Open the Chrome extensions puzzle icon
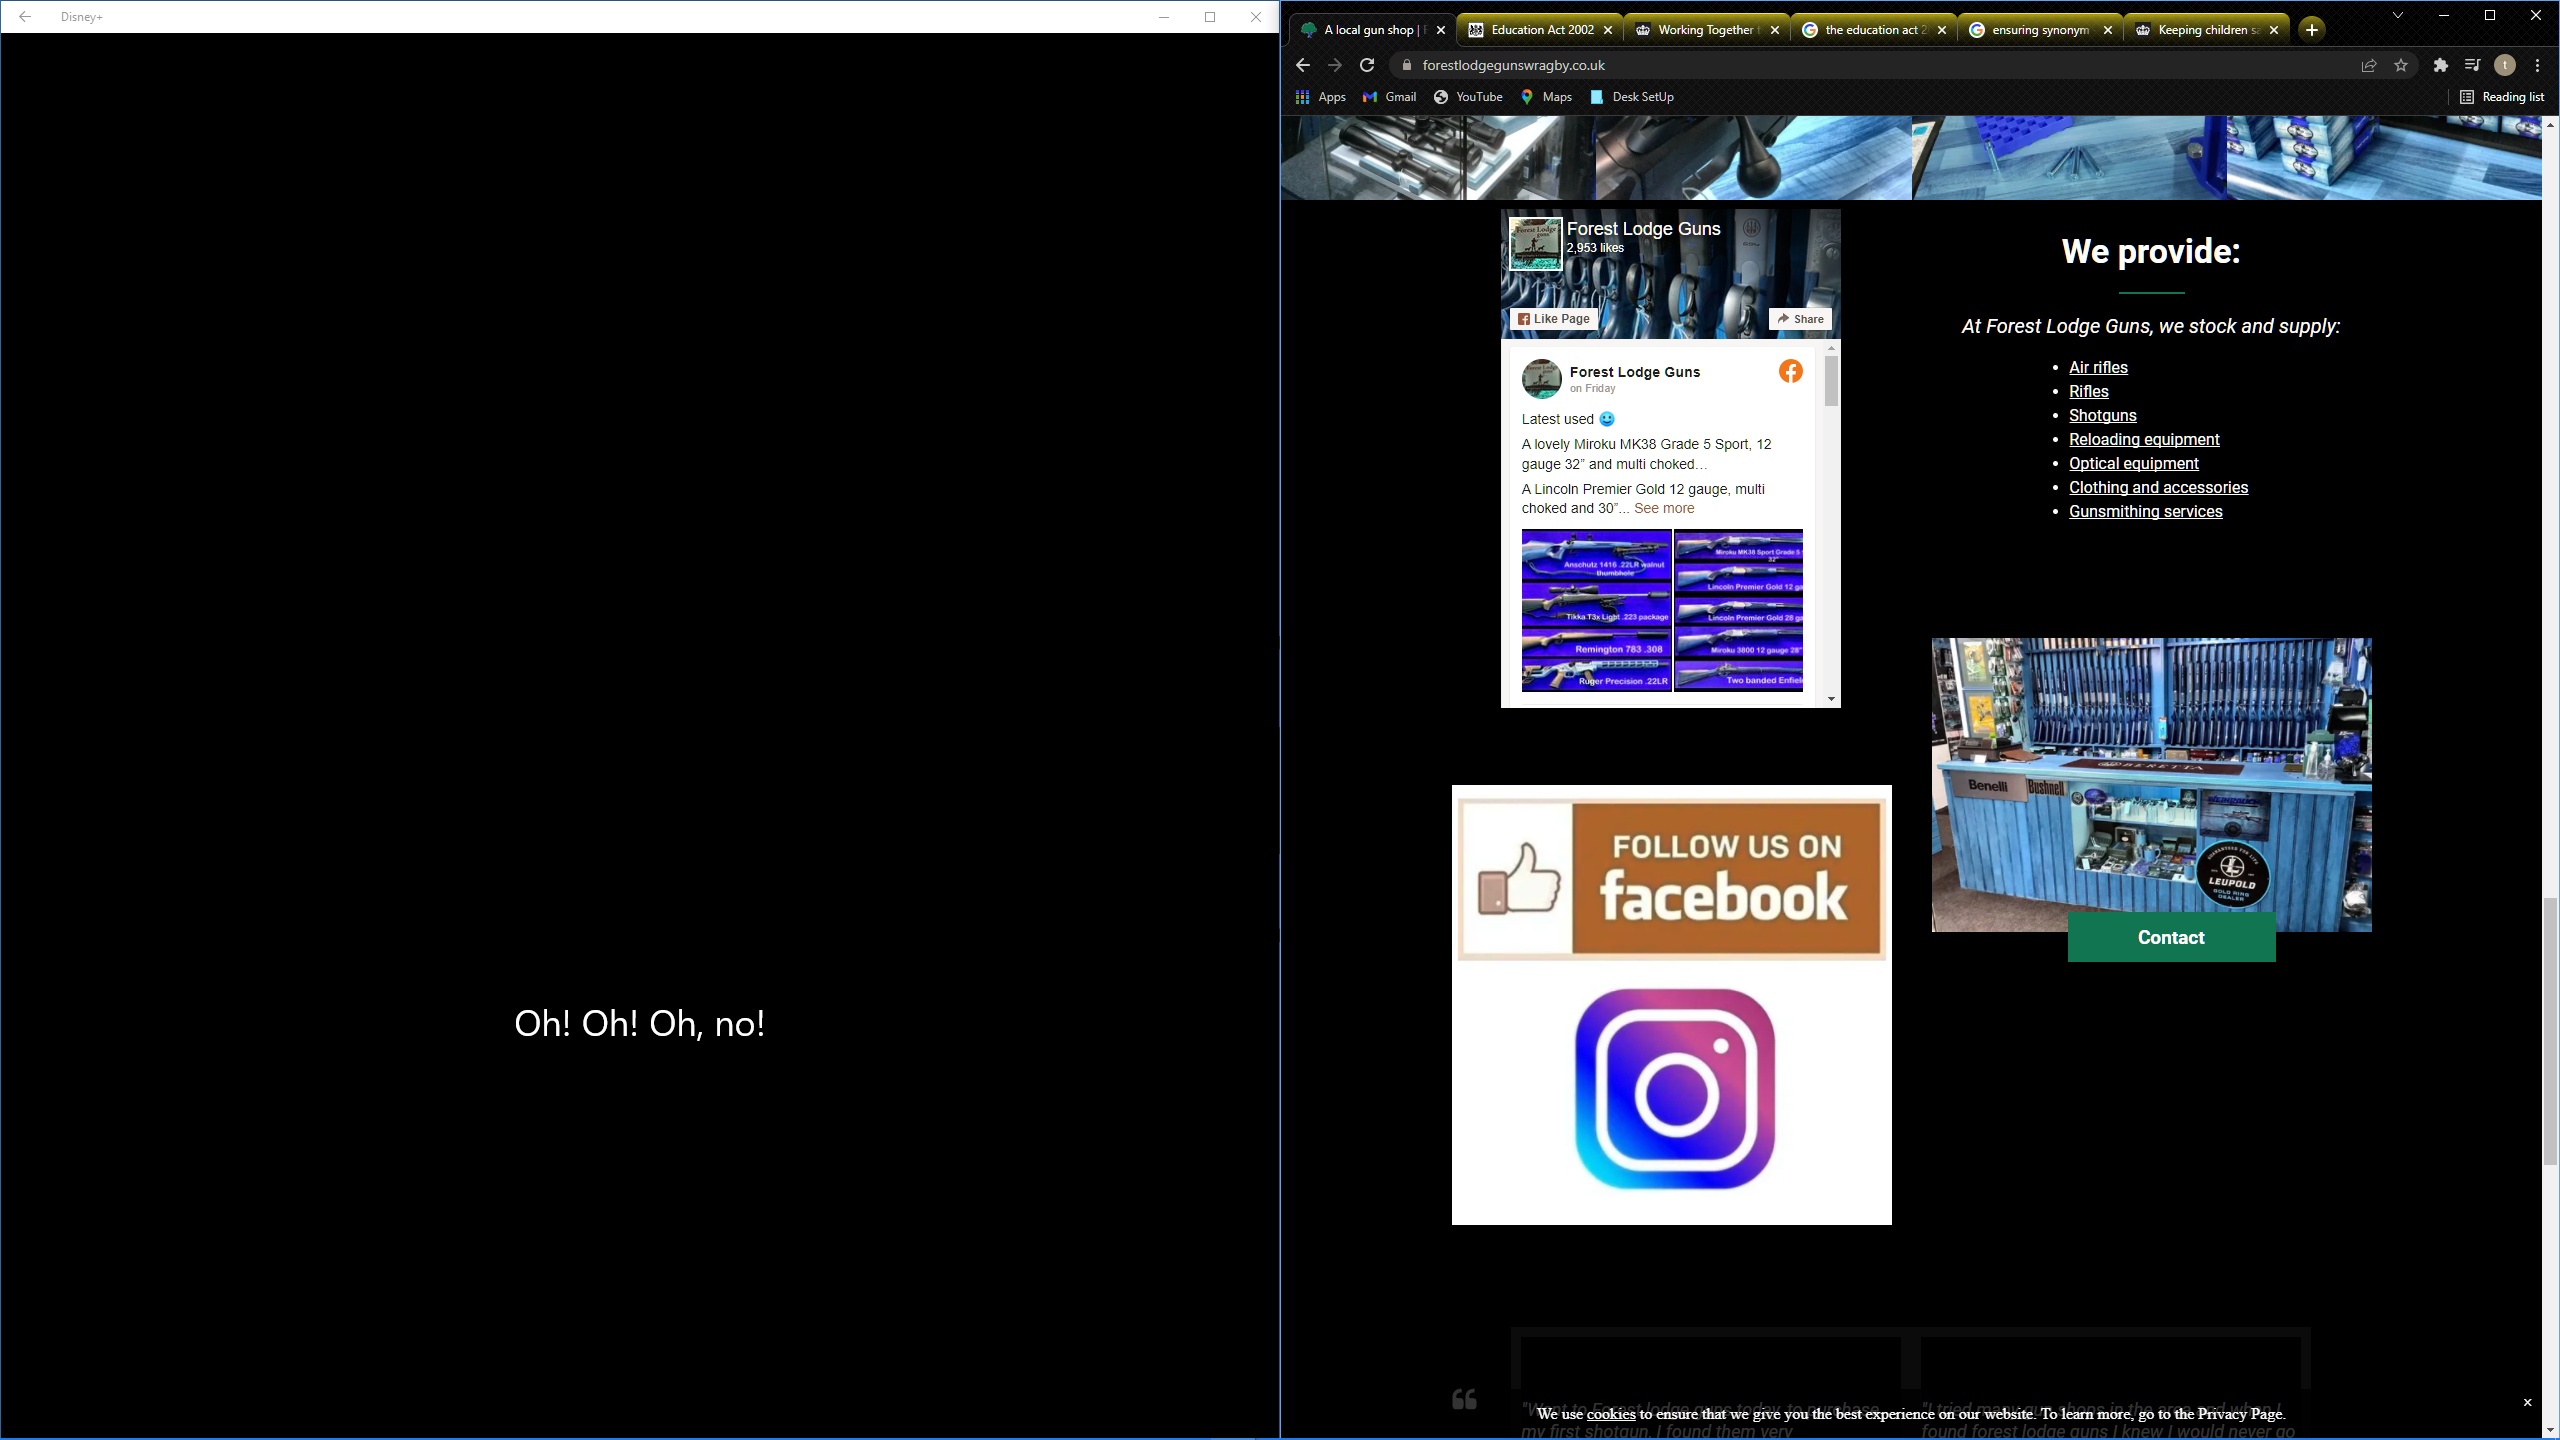The height and width of the screenshot is (1440, 2560). 2441,65
